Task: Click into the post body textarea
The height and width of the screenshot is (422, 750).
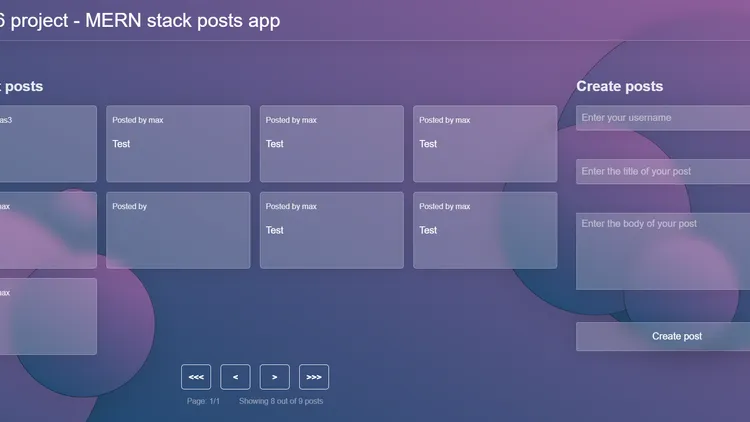Action: pyautogui.click(x=662, y=250)
